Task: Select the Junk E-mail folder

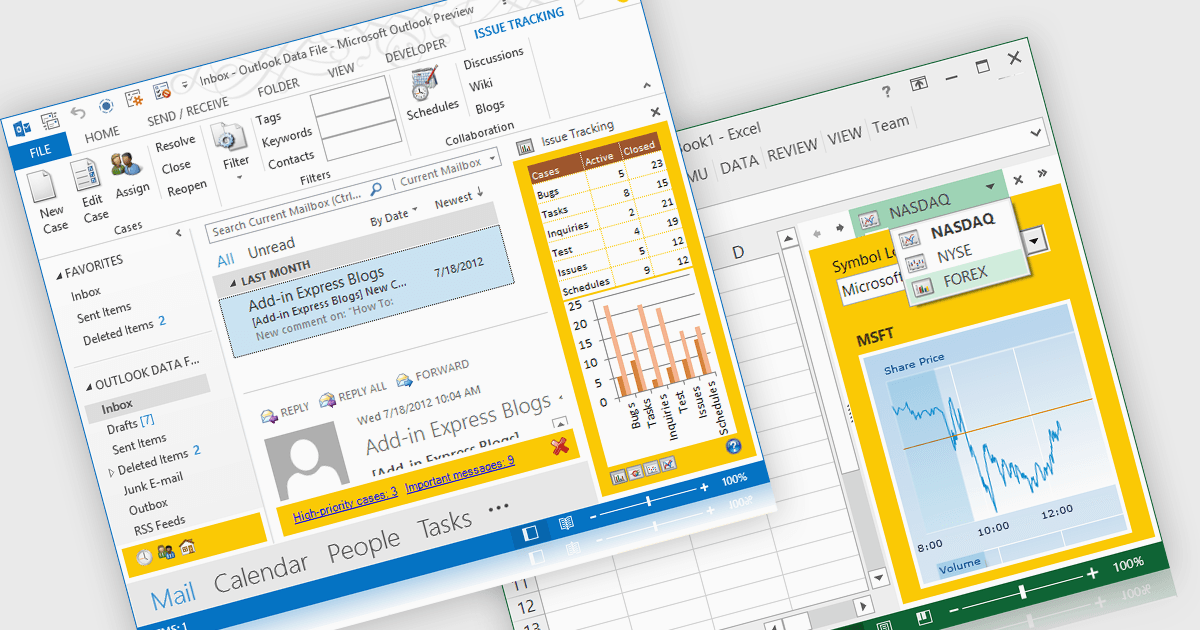Action: tap(153, 485)
